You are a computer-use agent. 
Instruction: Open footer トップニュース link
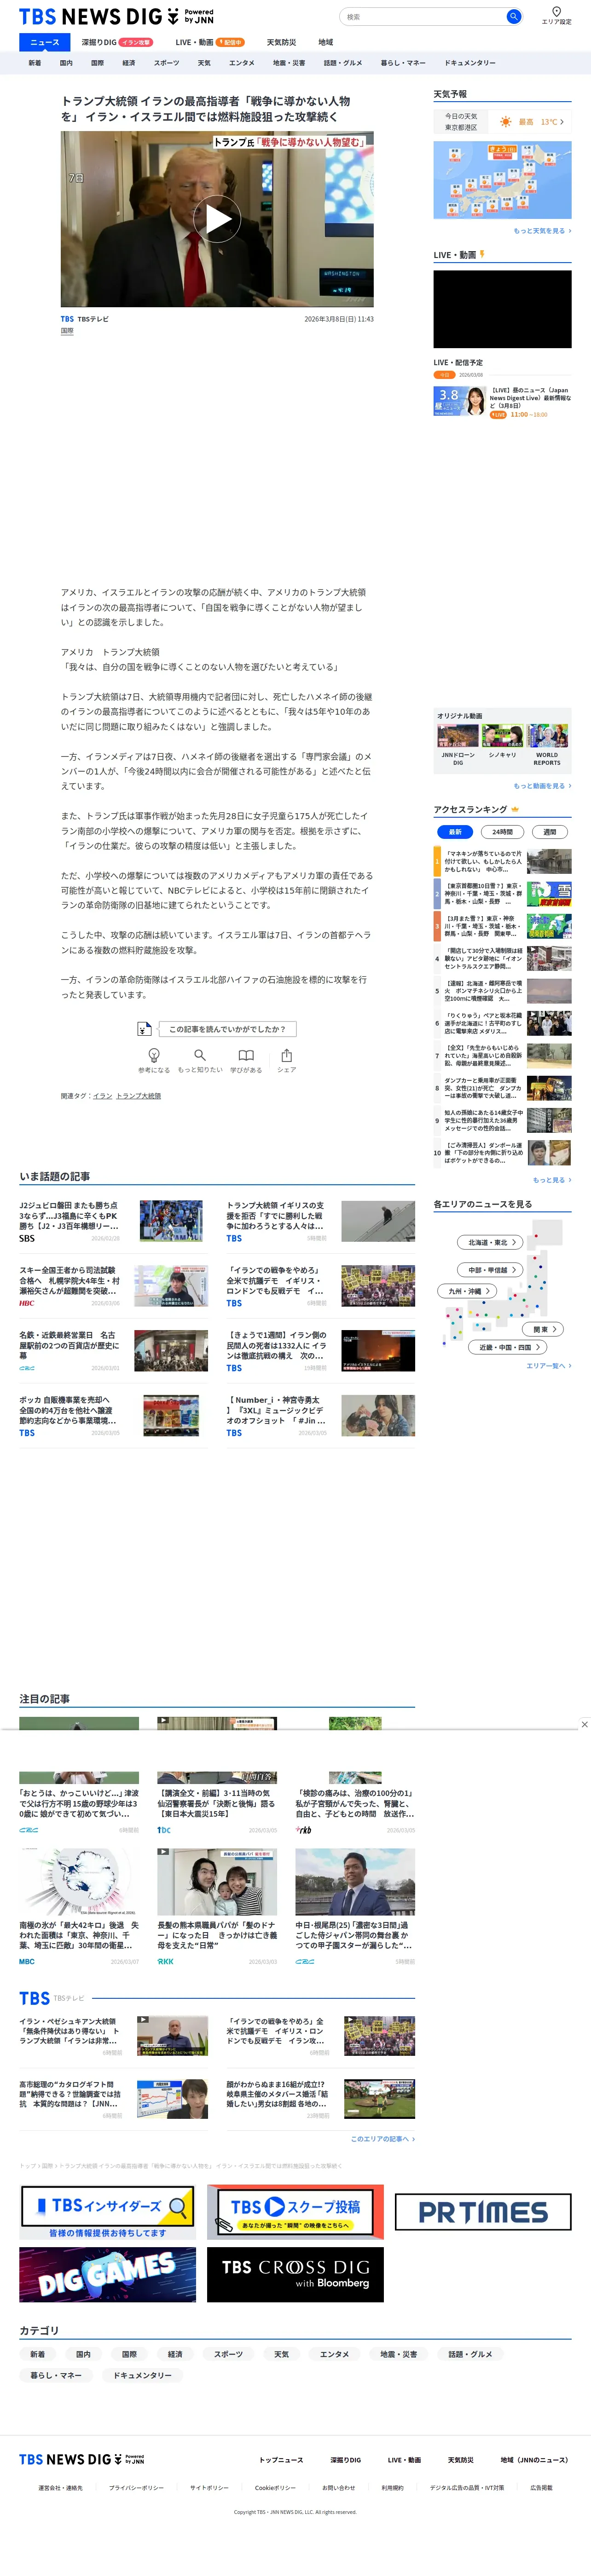(x=281, y=2460)
